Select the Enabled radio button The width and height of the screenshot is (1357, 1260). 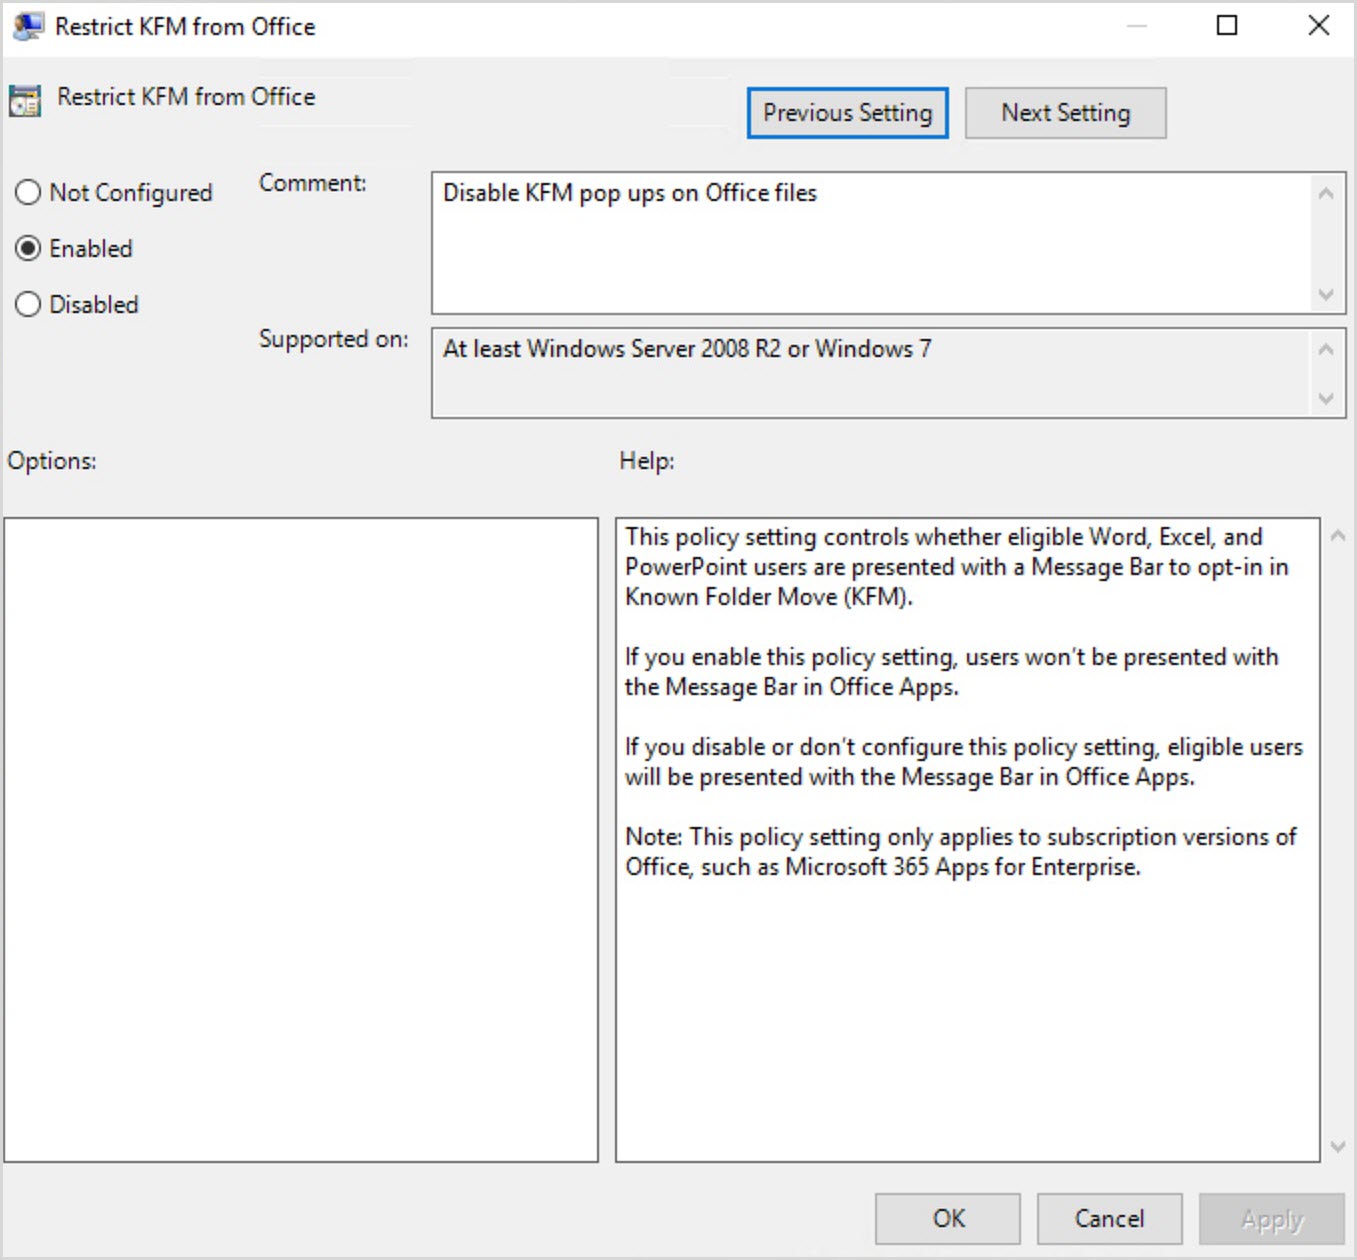tap(28, 248)
